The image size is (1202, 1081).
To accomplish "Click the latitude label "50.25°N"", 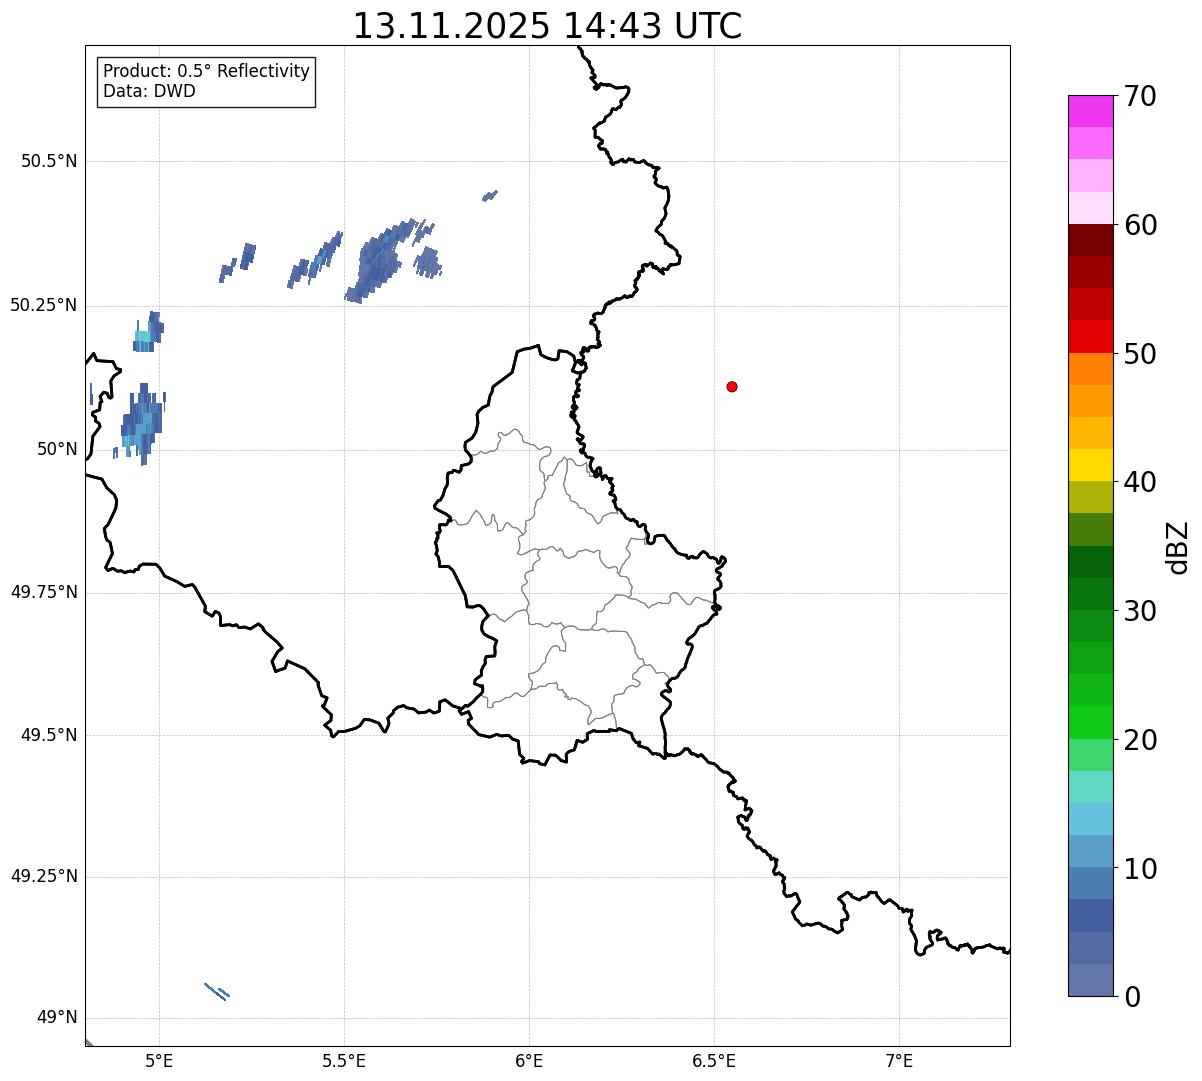I will click(x=44, y=306).
